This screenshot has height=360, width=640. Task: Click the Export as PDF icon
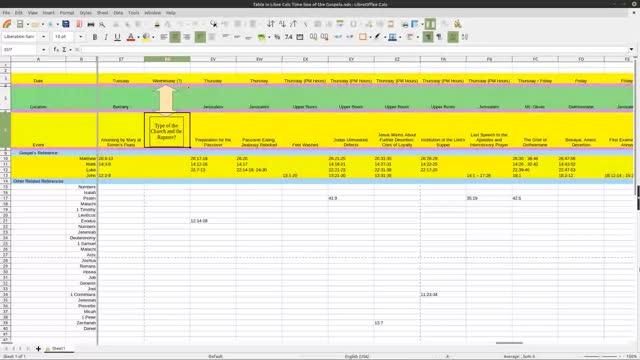point(79,24)
